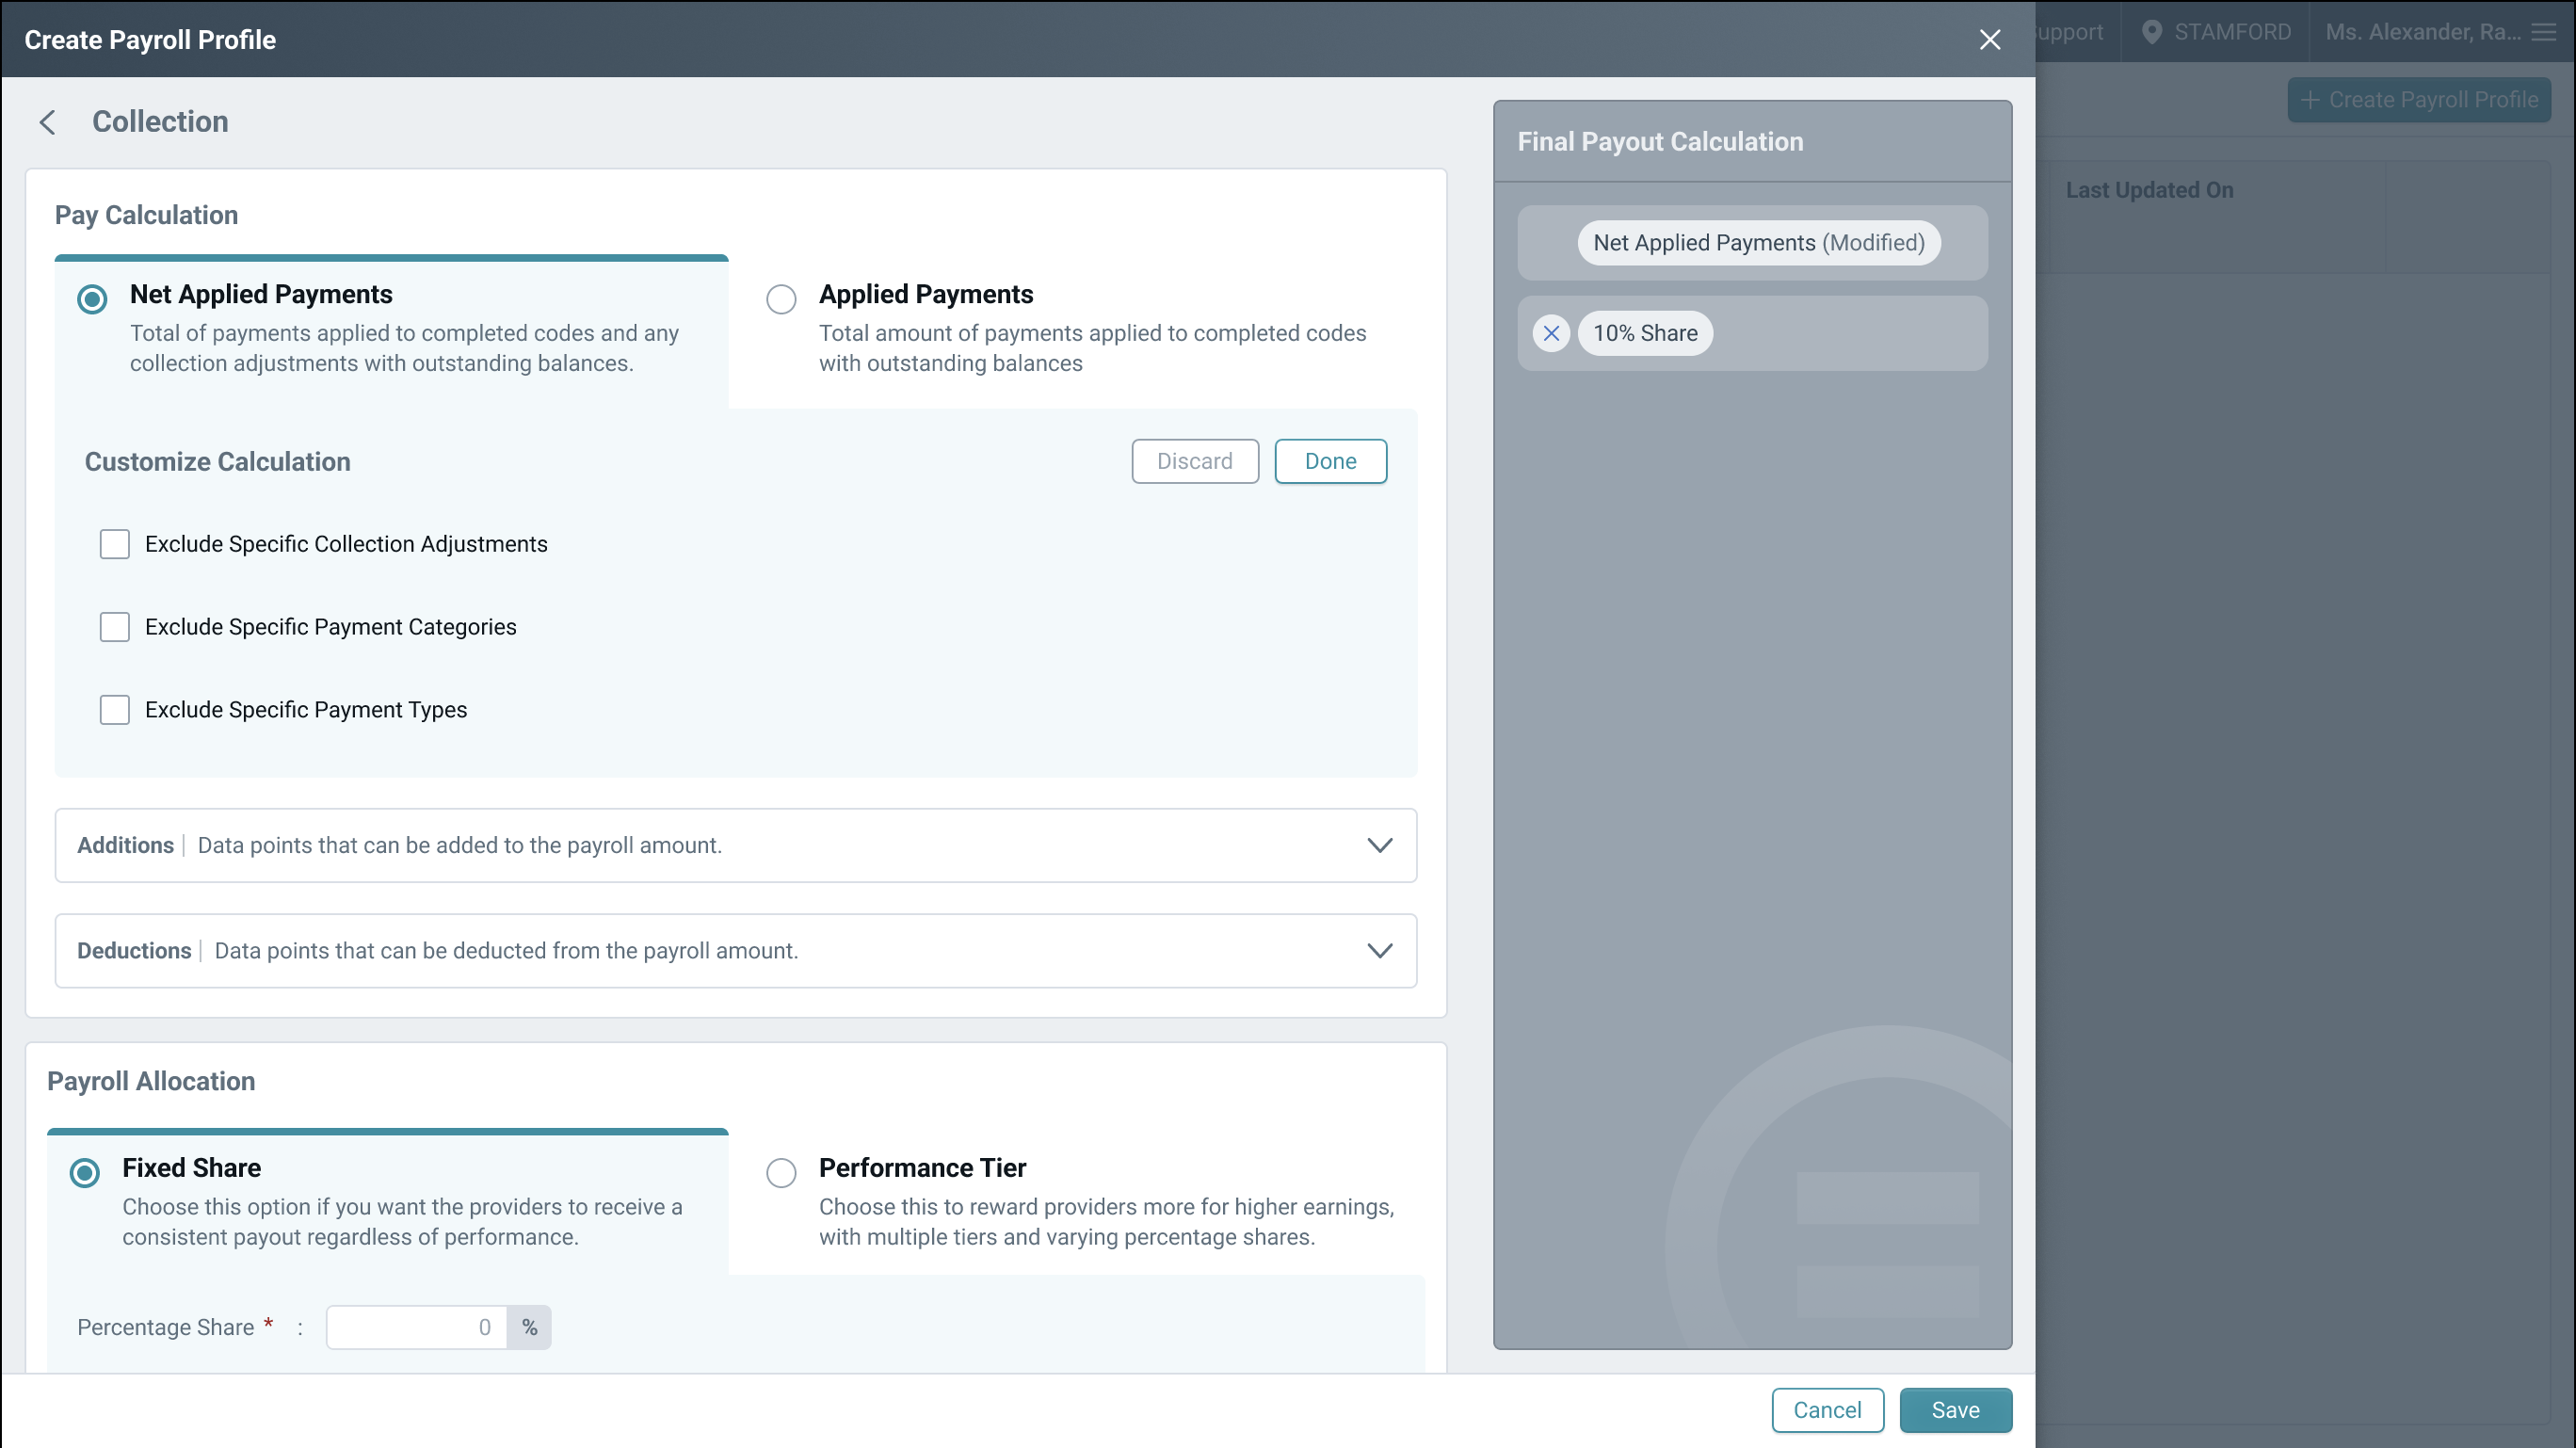
Task: Close the Create Payroll Profile dialog
Action: 1989,39
